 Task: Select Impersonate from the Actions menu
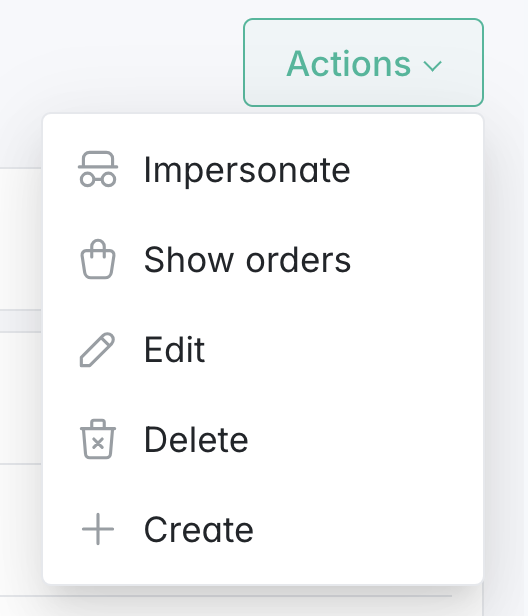(x=263, y=169)
